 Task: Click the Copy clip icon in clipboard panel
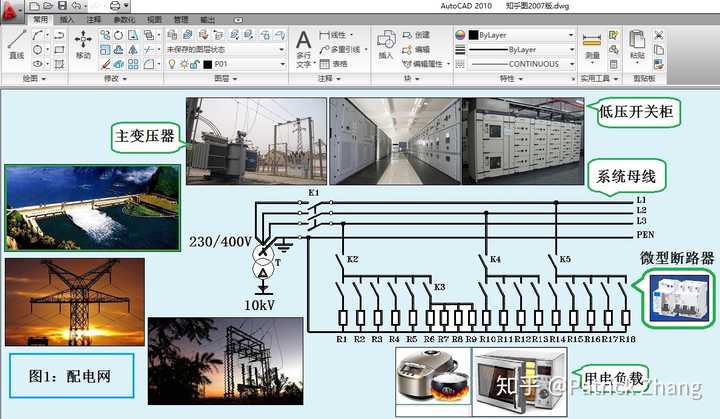pos(658,49)
